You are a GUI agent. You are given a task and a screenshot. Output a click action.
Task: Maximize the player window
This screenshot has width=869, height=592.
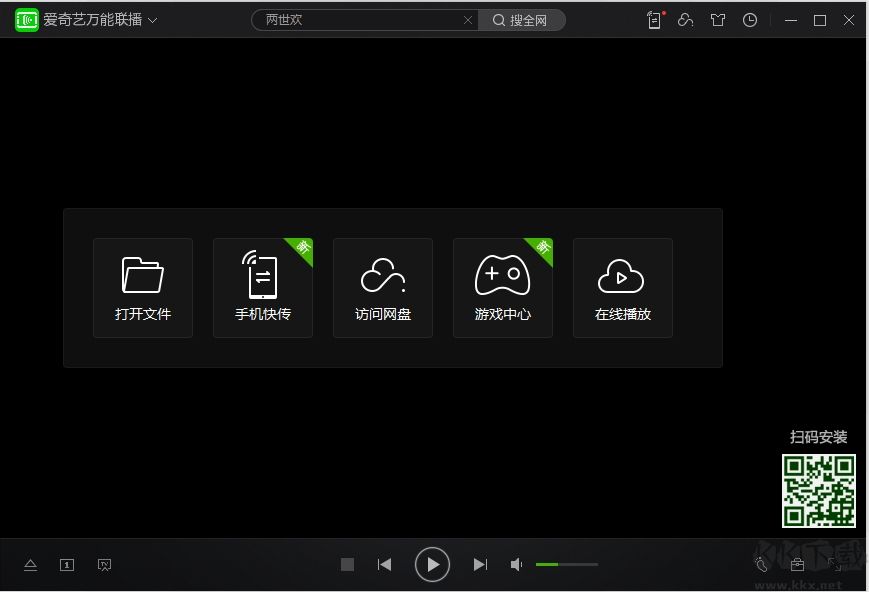coord(820,20)
